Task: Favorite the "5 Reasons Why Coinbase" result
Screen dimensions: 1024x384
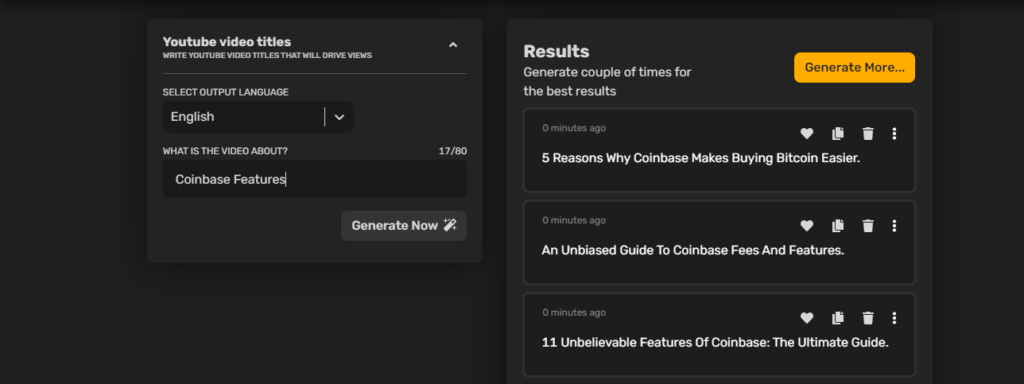Action: [807, 133]
